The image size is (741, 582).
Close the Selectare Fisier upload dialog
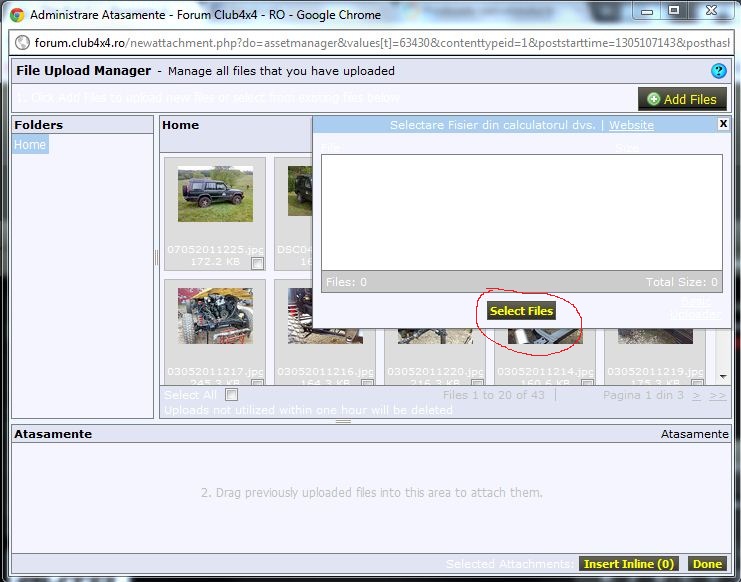click(x=723, y=124)
